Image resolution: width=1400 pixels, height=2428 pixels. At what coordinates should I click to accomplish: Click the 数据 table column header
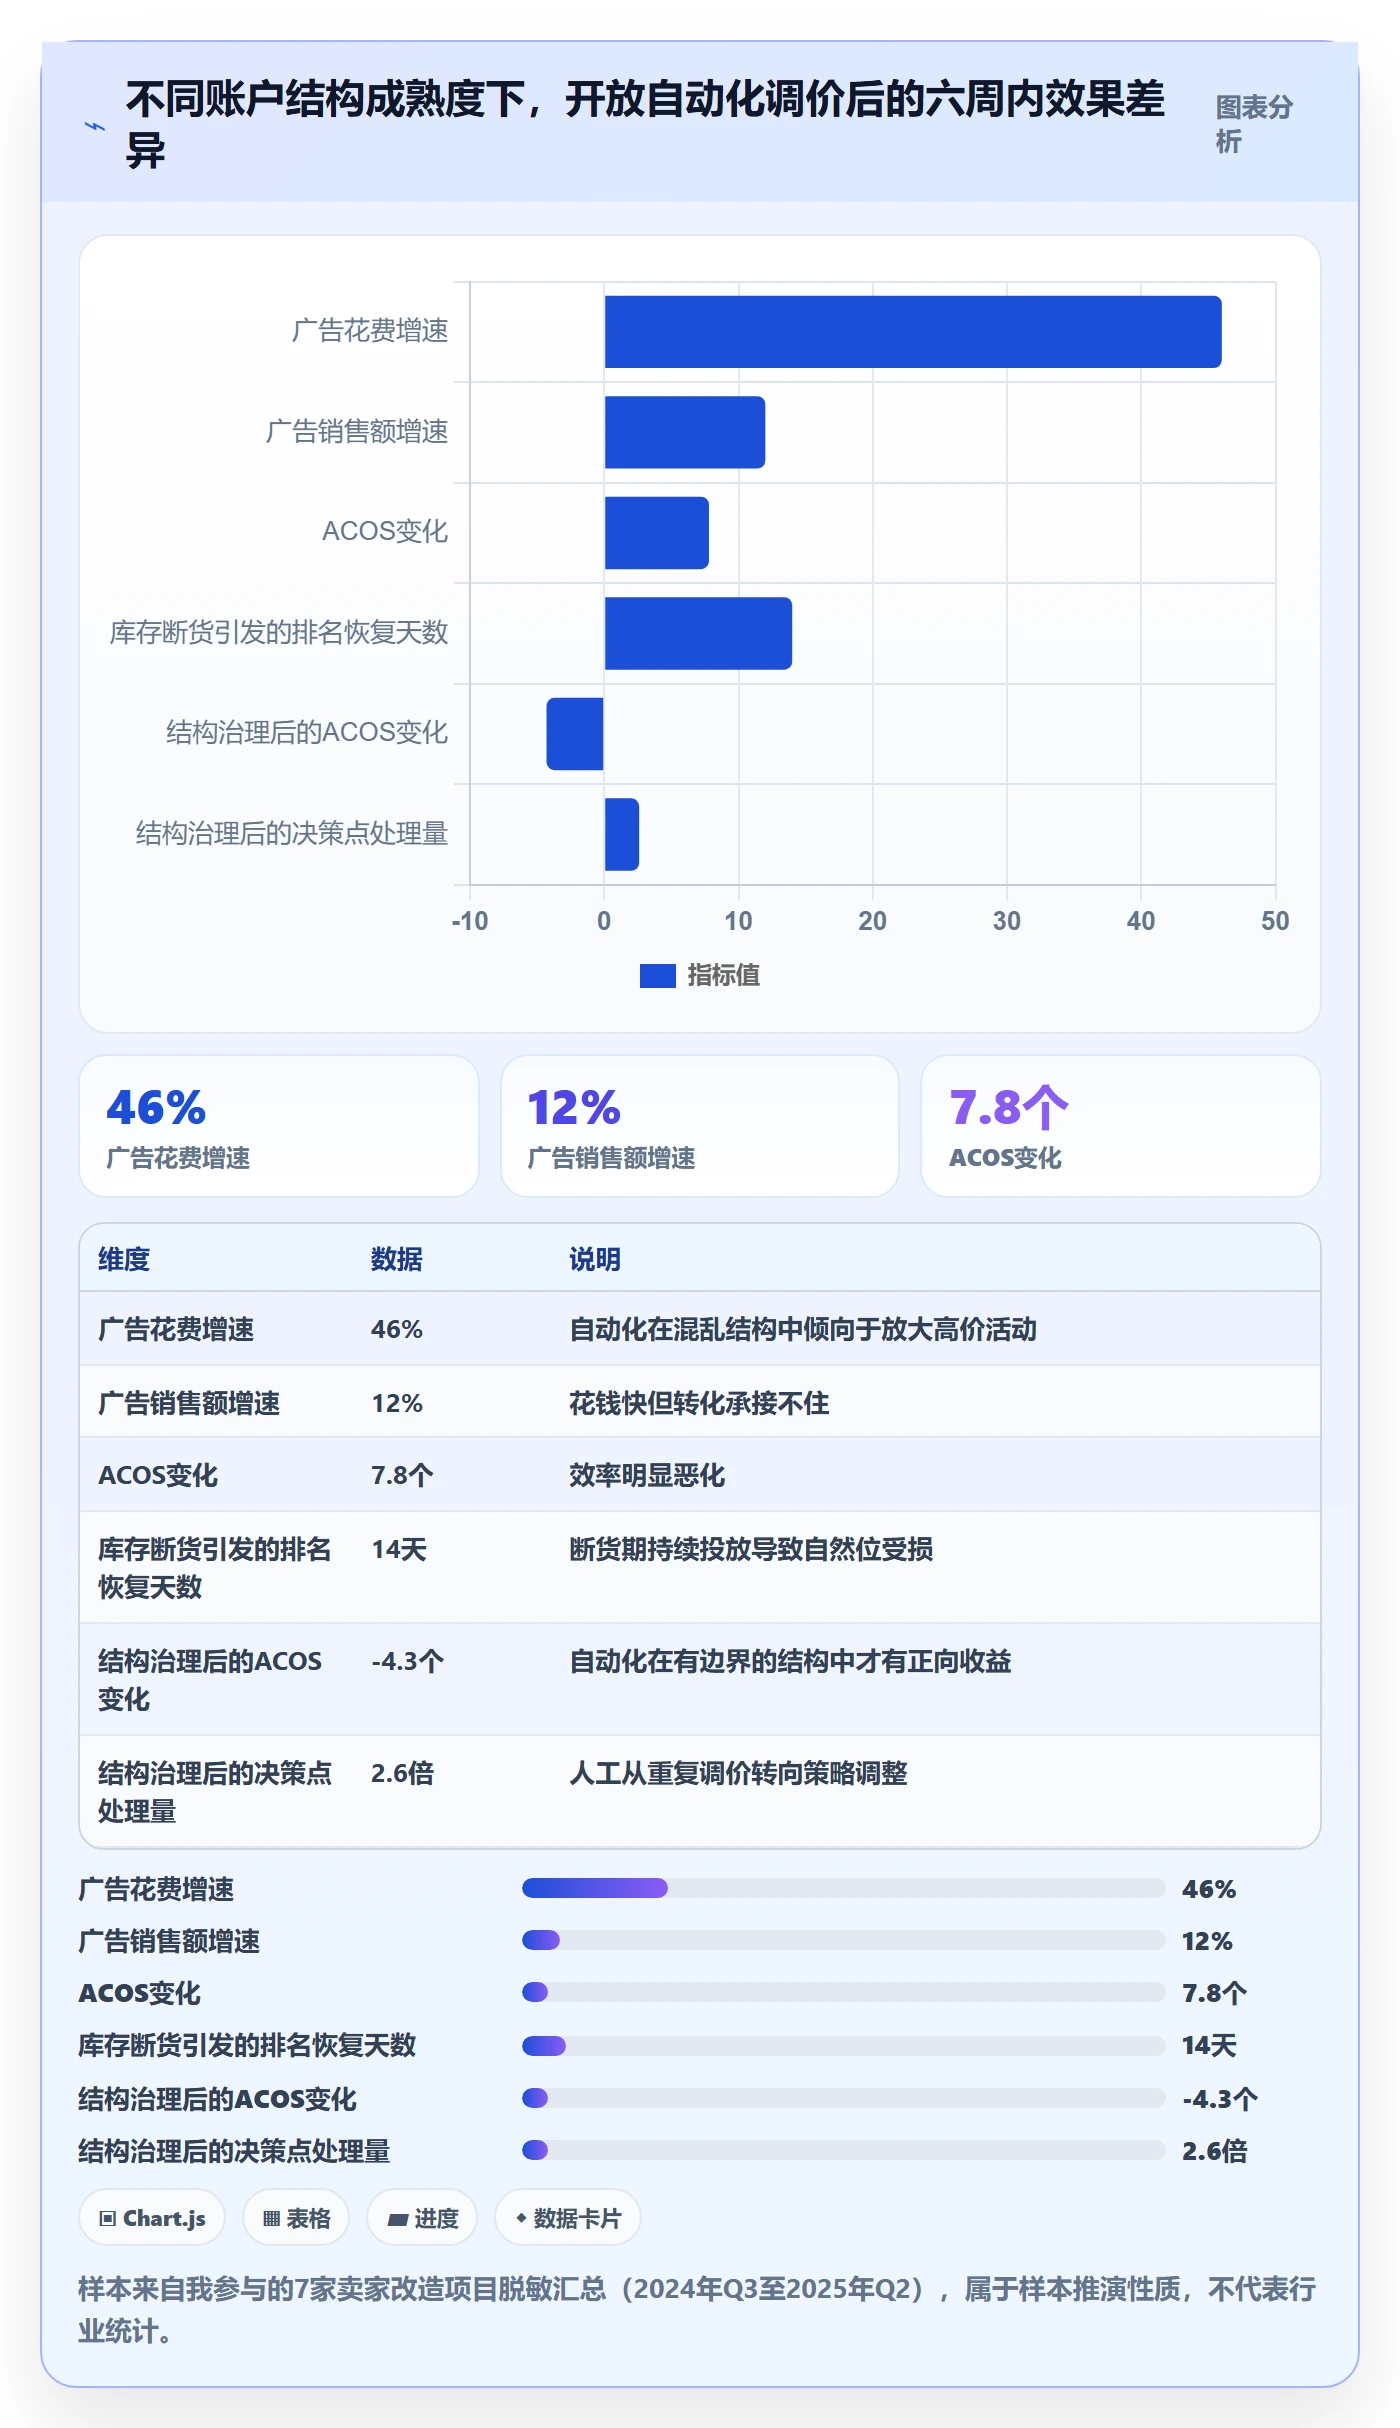(397, 1259)
